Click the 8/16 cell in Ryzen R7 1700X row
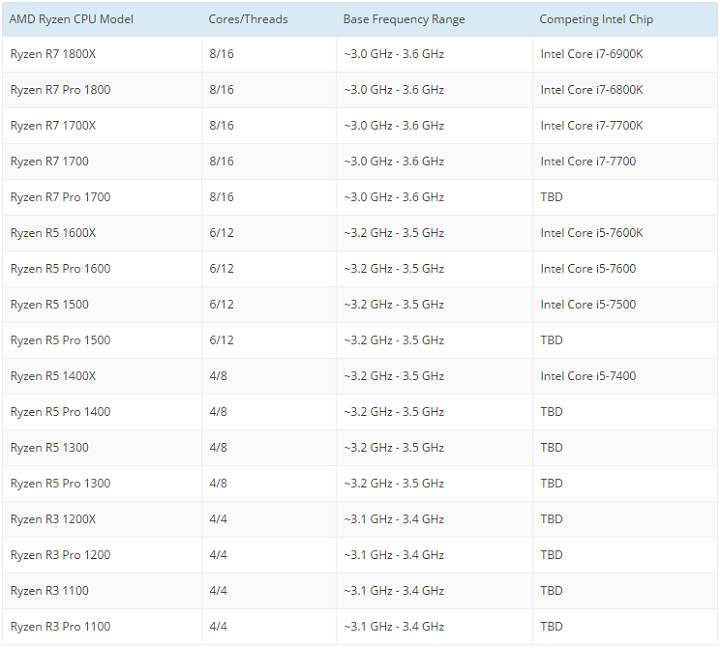Viewport: 720px width, 648px height. (269, 126)
